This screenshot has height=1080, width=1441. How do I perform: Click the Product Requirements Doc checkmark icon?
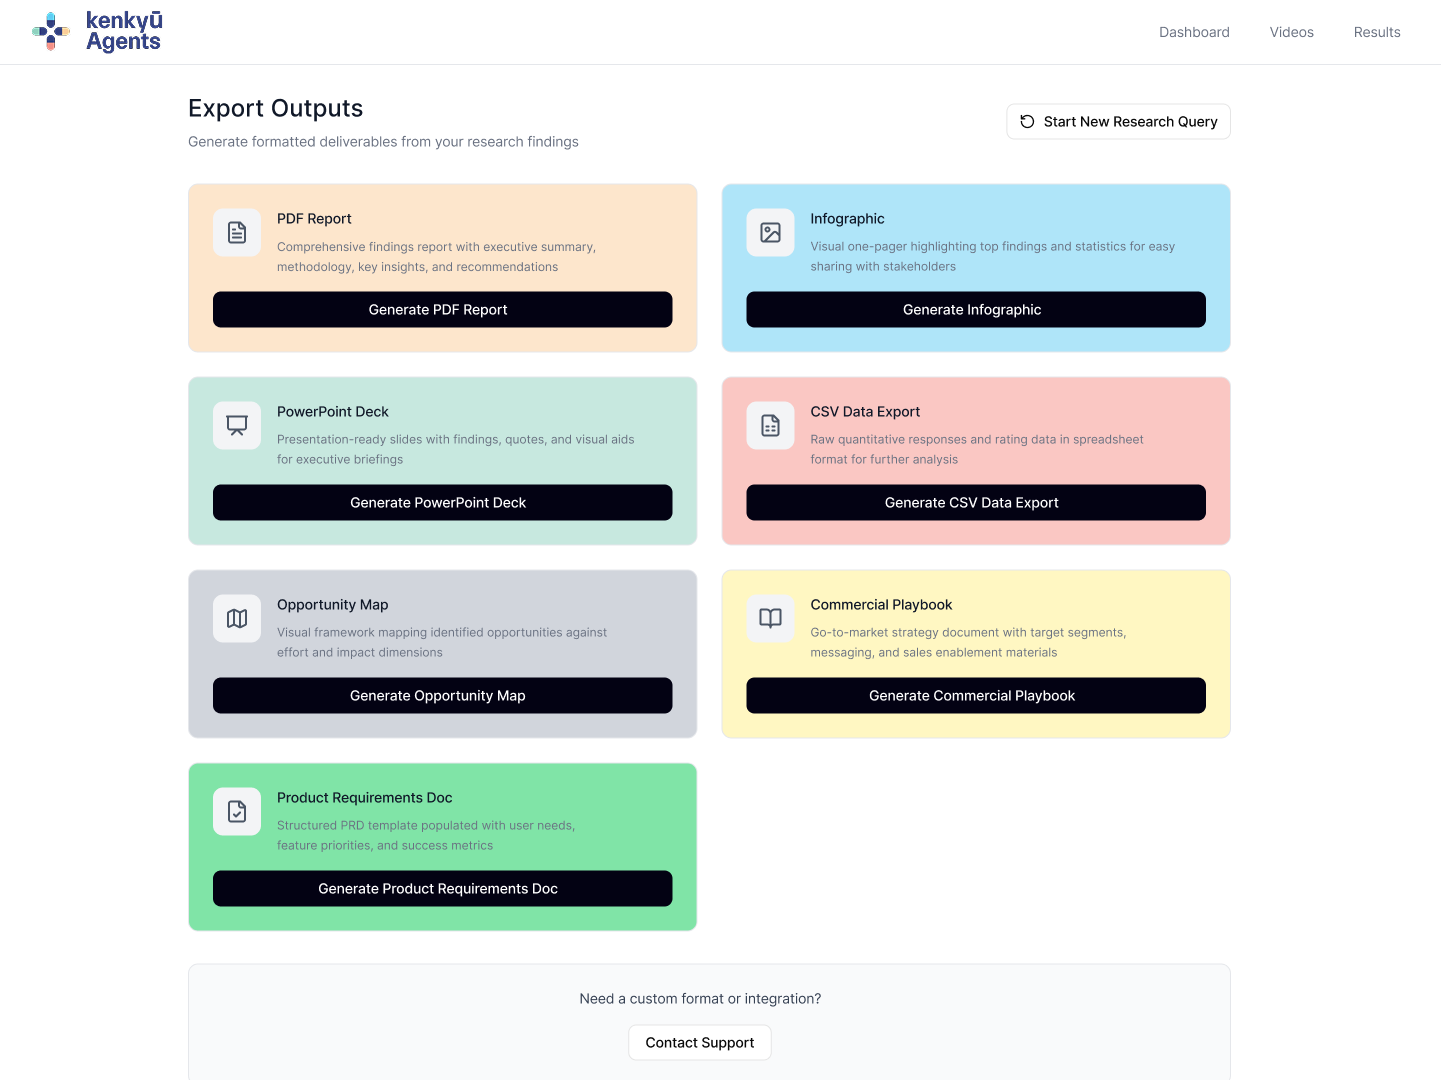click(x=237, y=812)
